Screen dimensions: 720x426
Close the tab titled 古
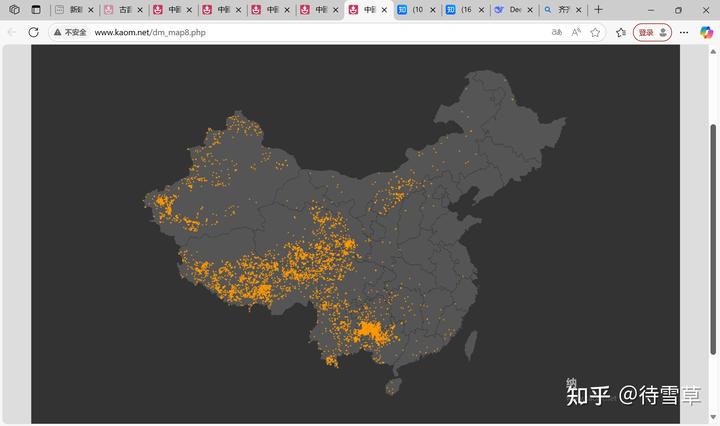(x=140, y=10)
